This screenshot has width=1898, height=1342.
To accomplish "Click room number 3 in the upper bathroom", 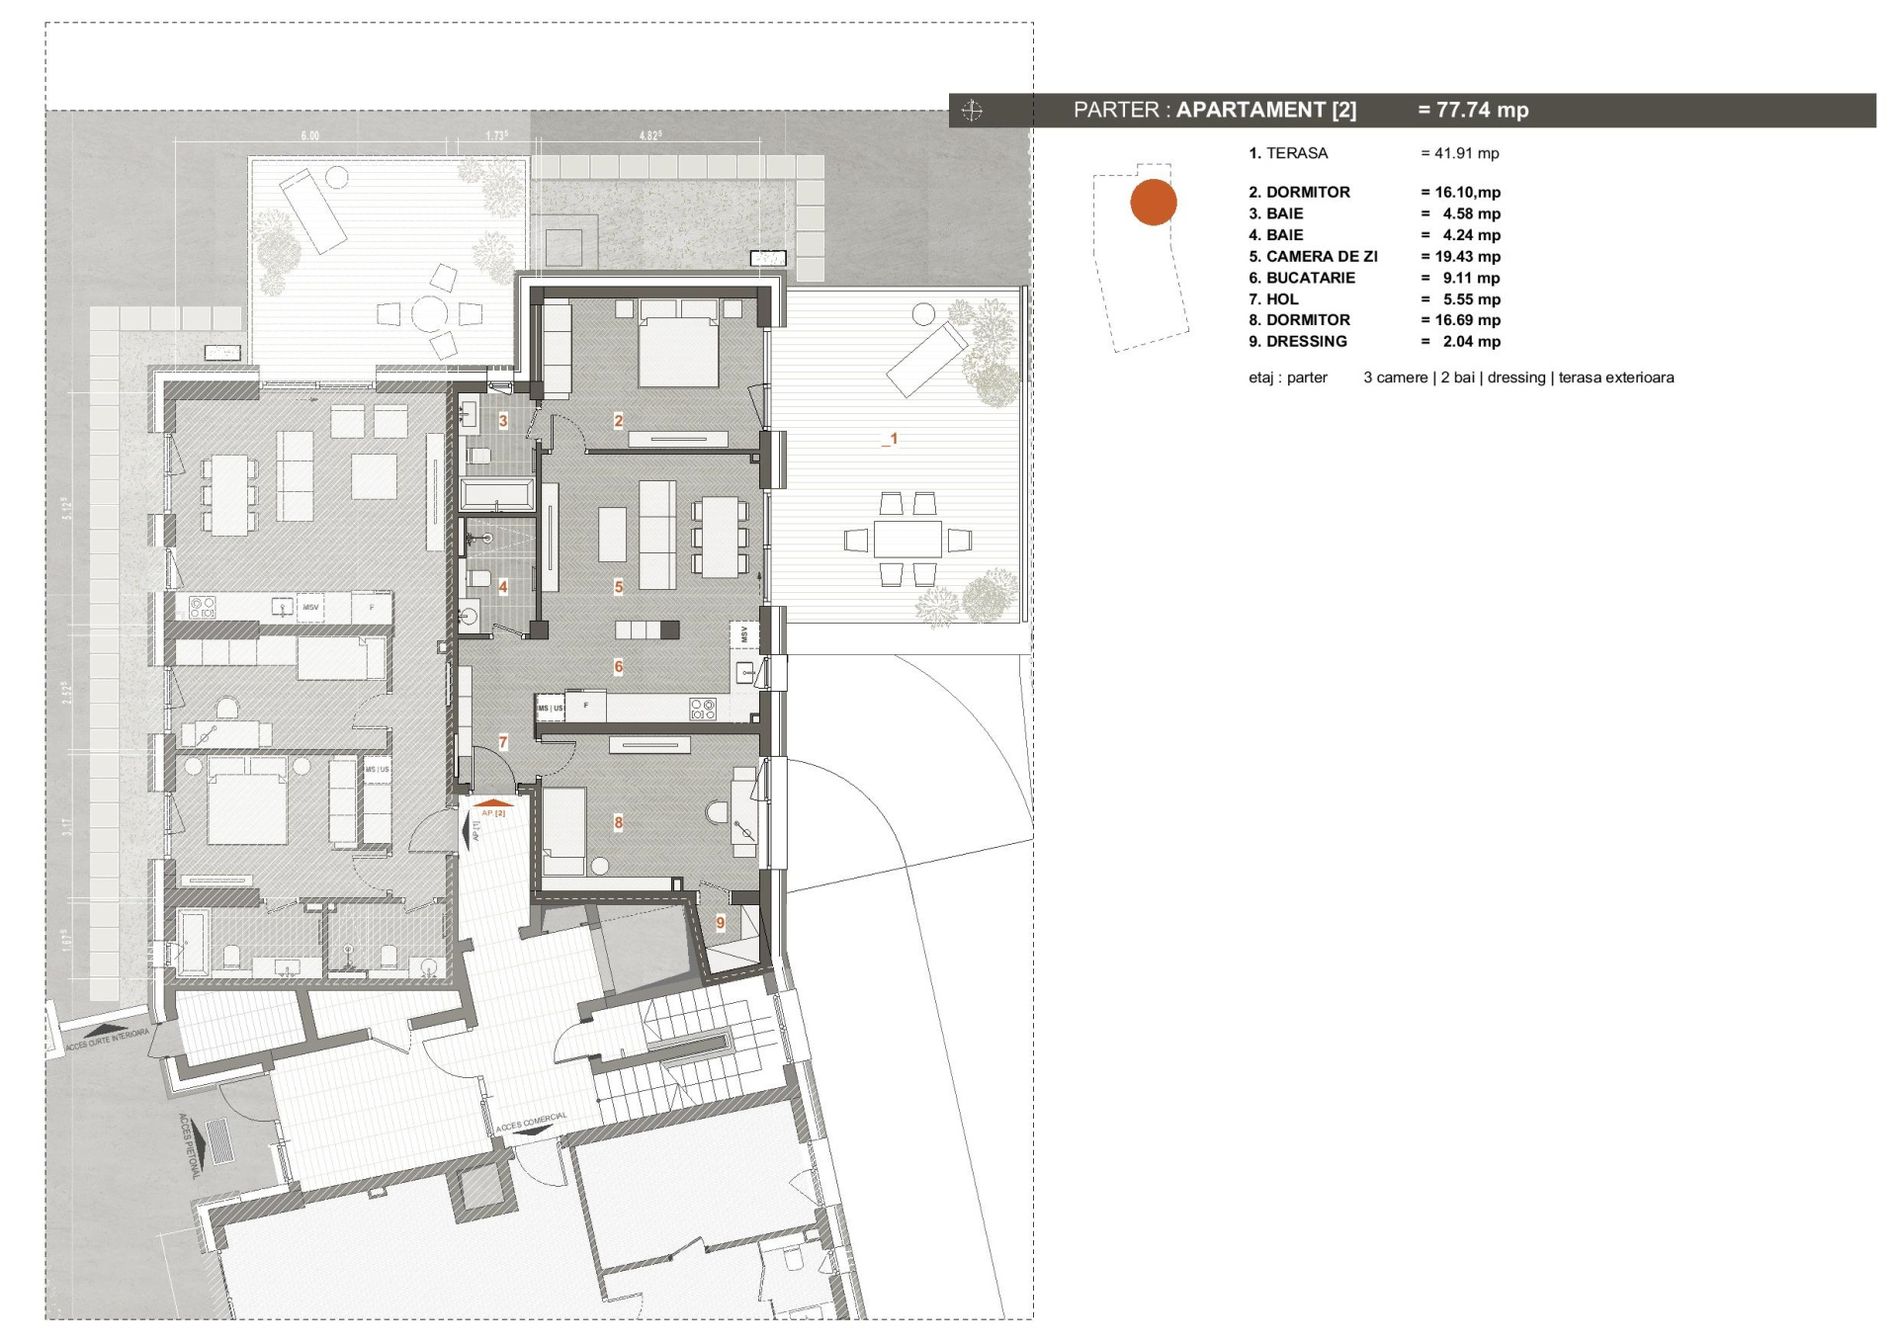I will coord(503,421).
